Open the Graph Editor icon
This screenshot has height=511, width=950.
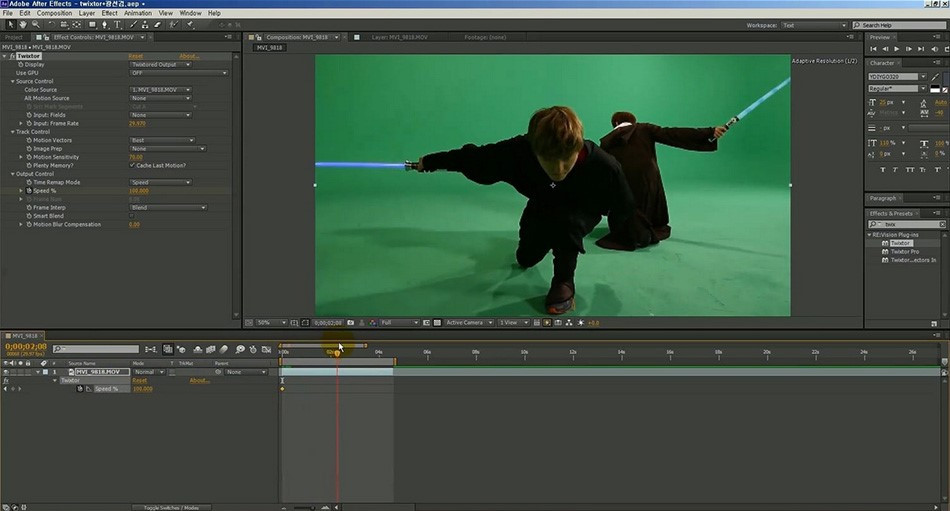click(x=266, y=349)
